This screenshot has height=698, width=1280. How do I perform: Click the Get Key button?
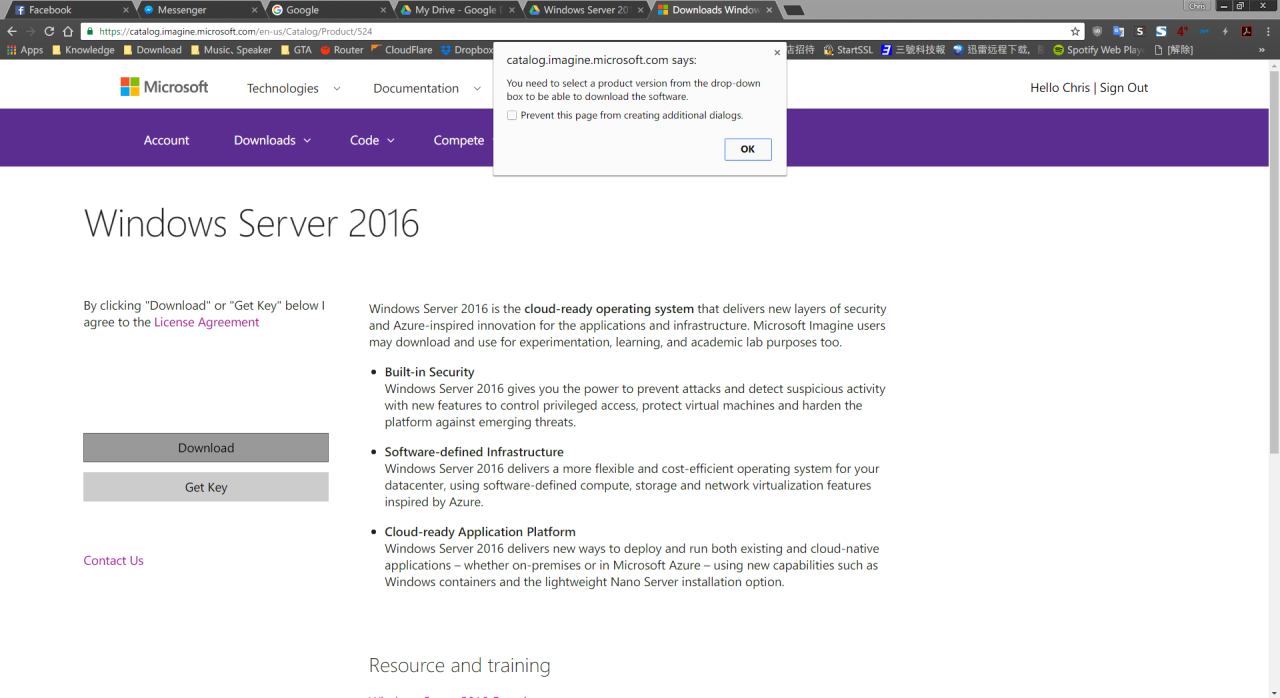point(206,487)
